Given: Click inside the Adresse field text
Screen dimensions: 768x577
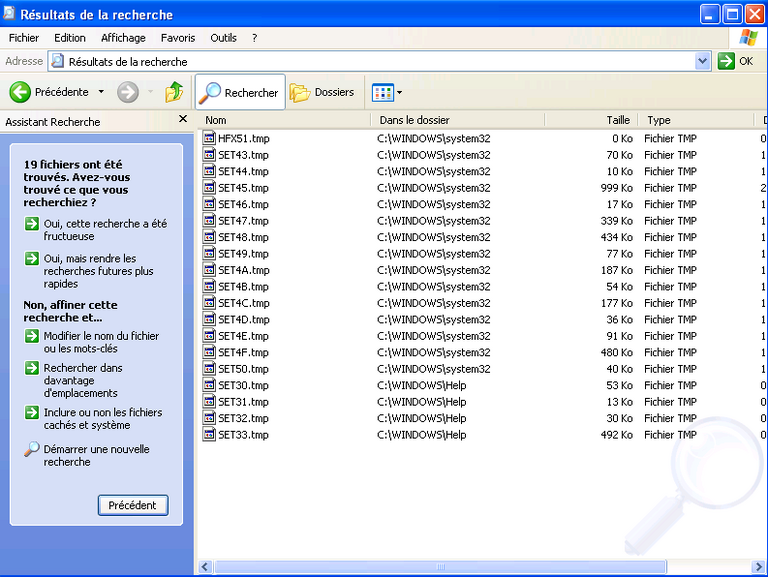Looking at the screenshot, I should 128,62.
